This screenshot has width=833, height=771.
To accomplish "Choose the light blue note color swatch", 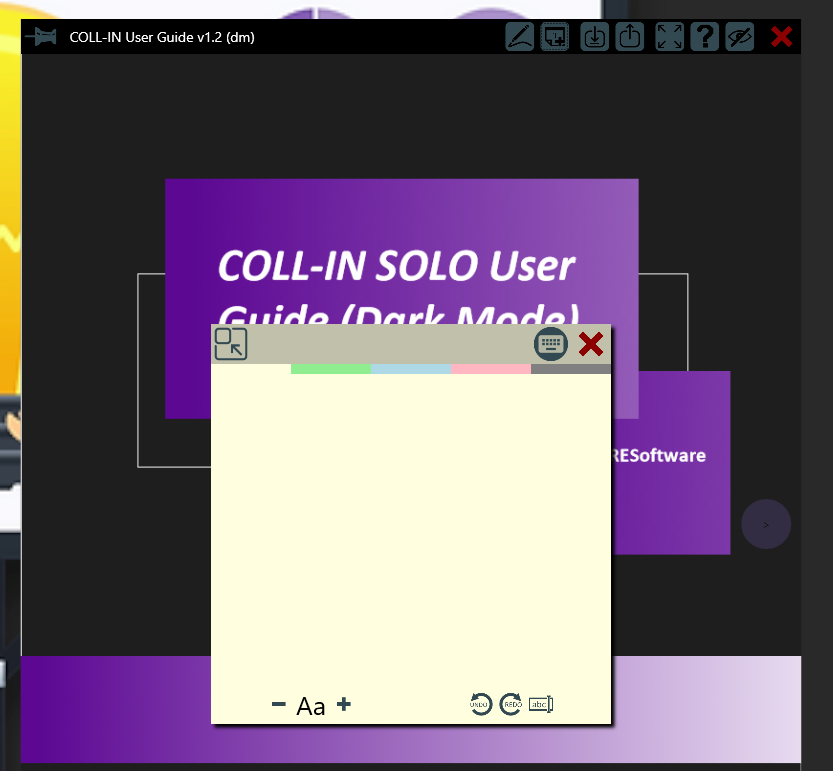I will coord(411,369).
